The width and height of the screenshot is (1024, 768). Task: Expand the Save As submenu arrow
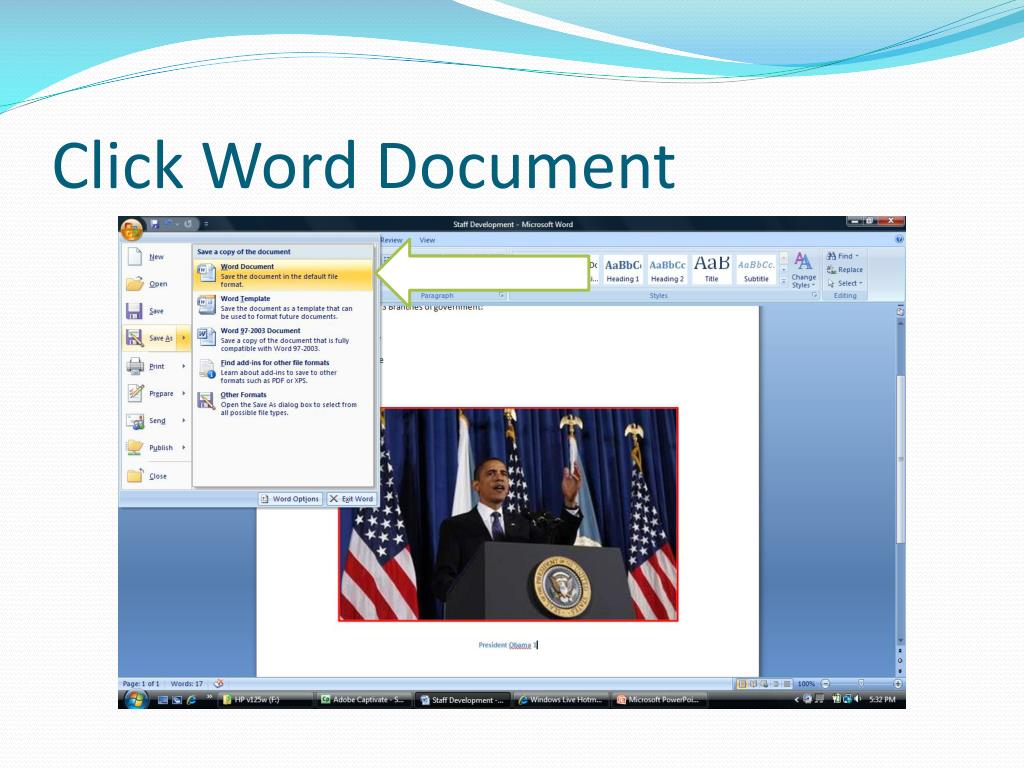click(x=184, y=338)
